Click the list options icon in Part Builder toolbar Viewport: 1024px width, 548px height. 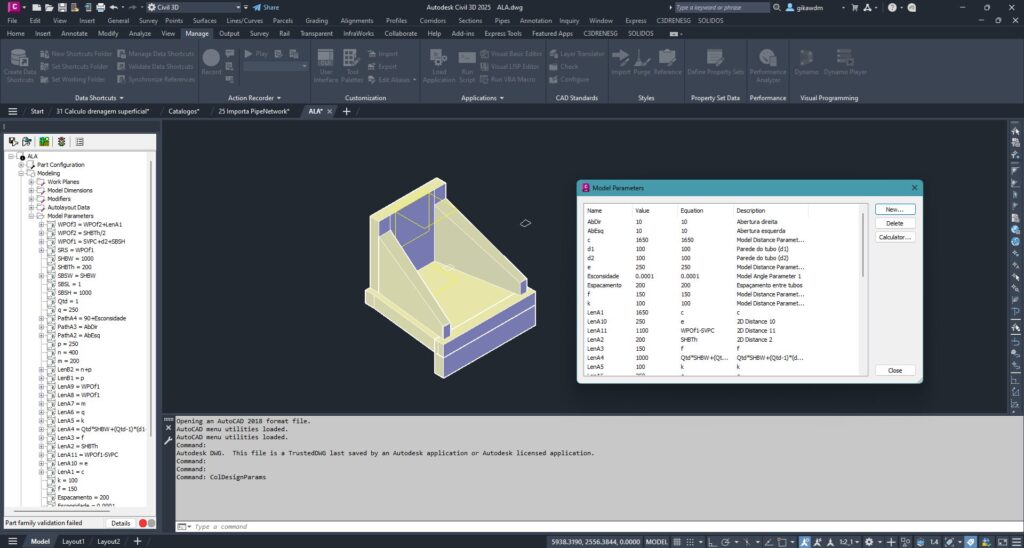[x=80, y=142]
